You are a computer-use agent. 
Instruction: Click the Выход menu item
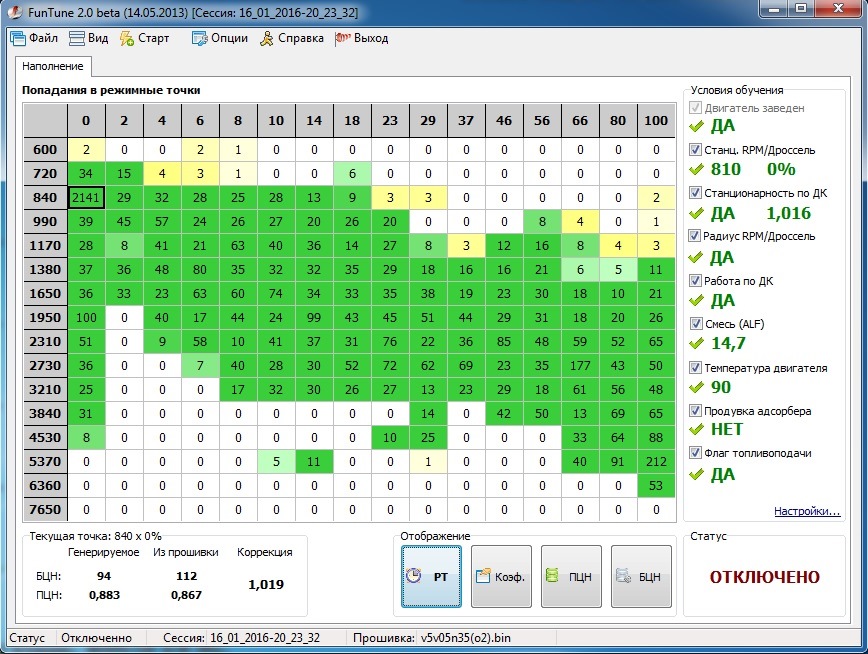[x=361, y=38]
